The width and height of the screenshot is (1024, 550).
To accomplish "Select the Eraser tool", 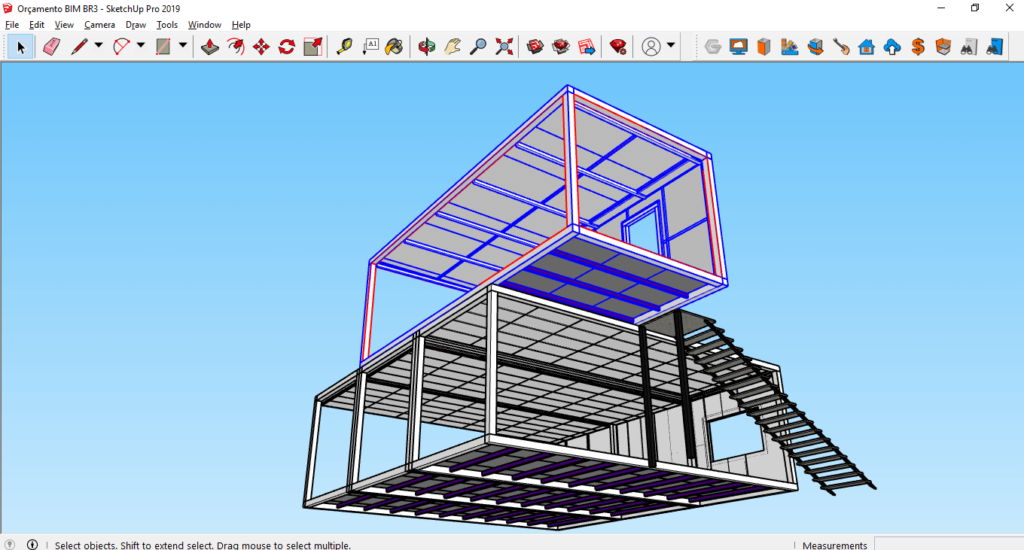I will point(52,46).
